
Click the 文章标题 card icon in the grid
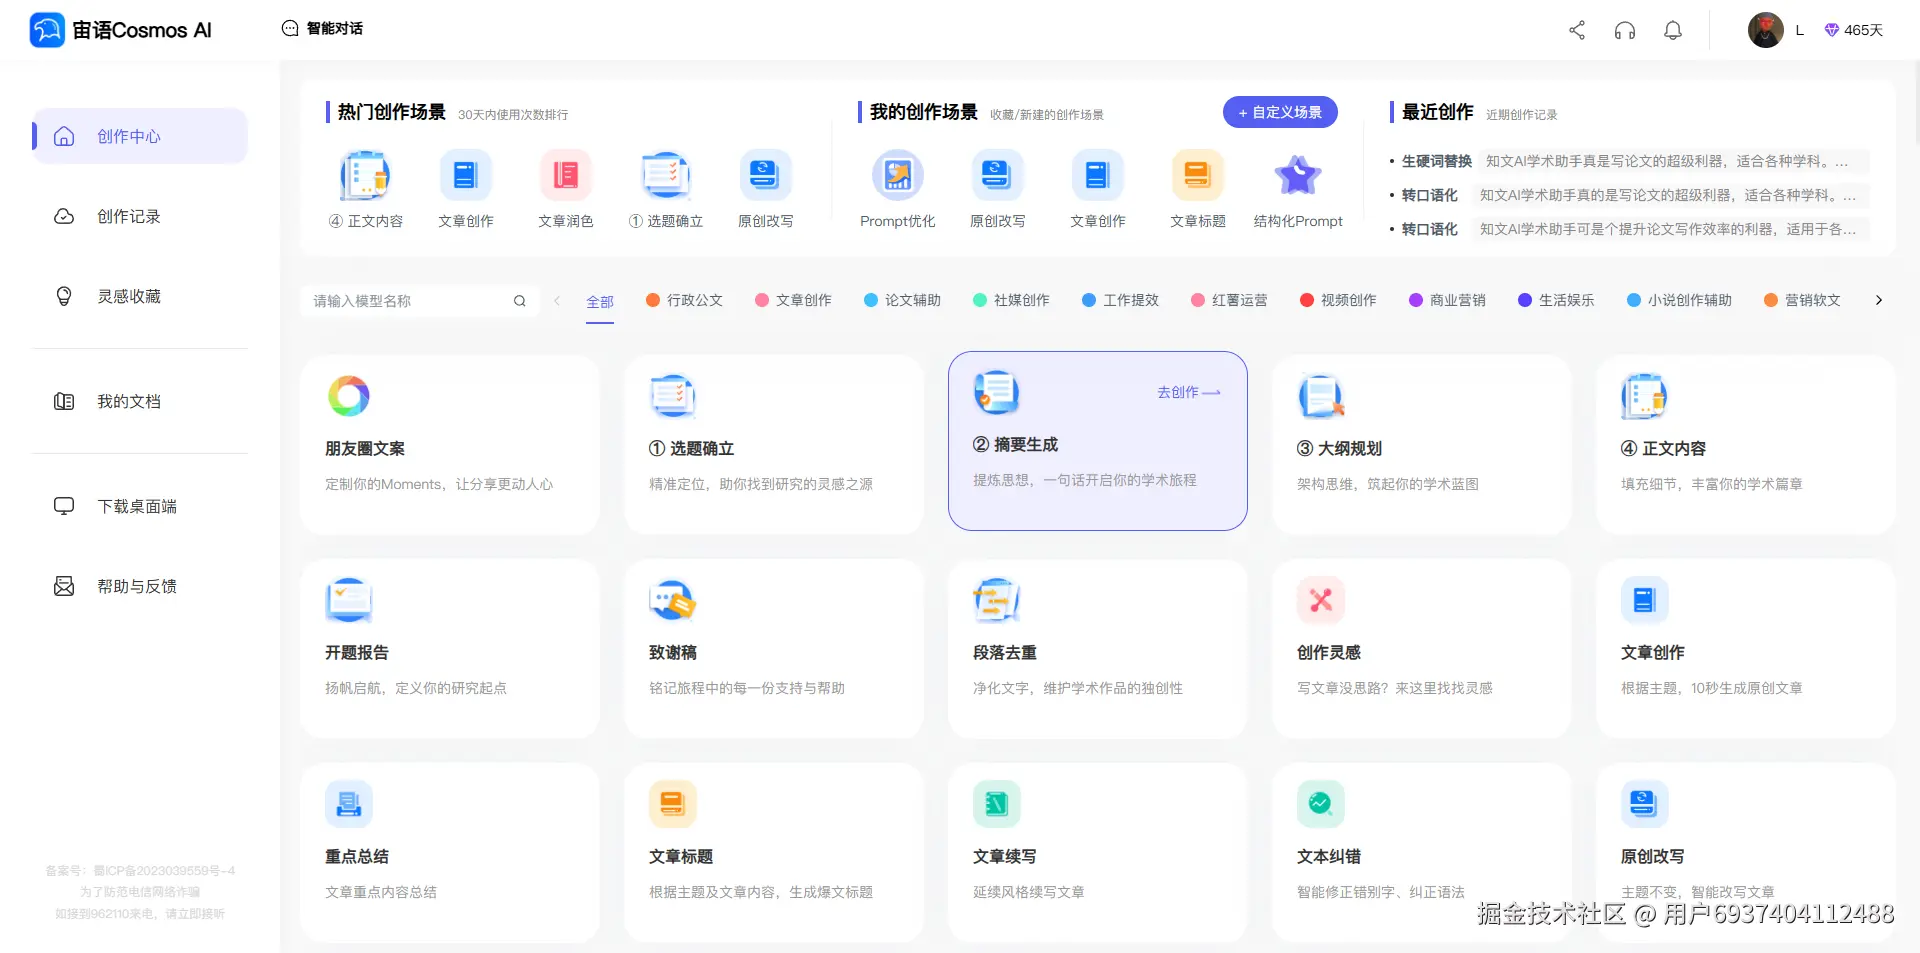tap(673, 804)
